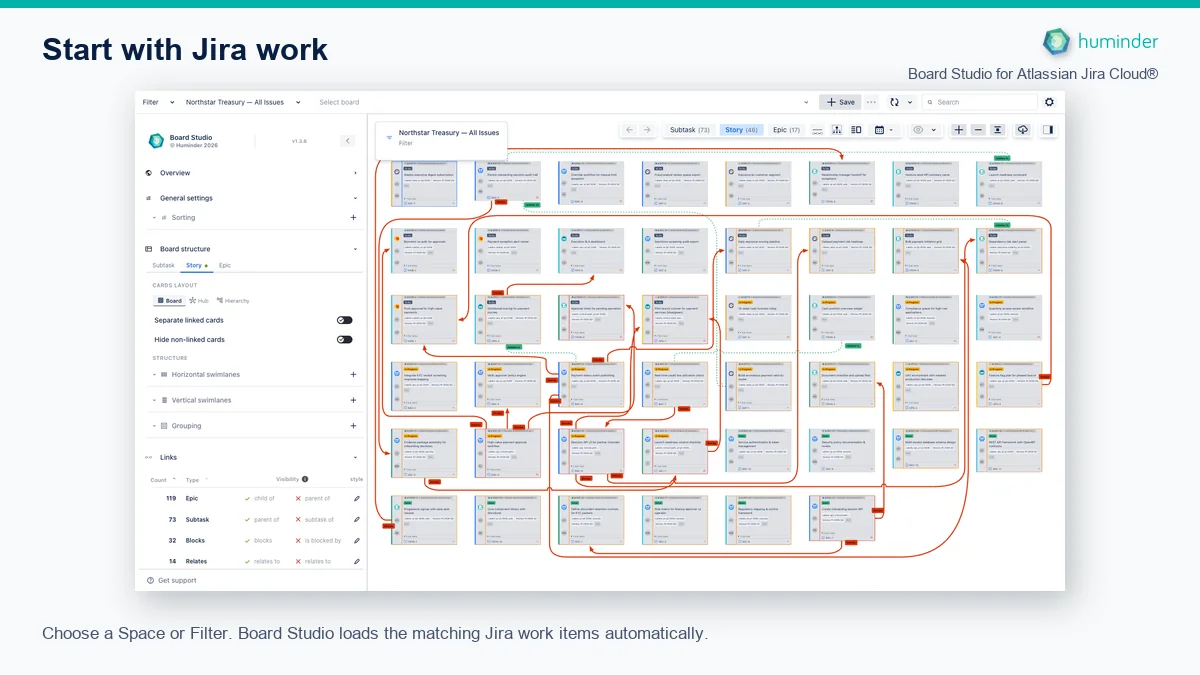Add a sorting rule with plus icon

pyautogui.click(x=353, y=217)
